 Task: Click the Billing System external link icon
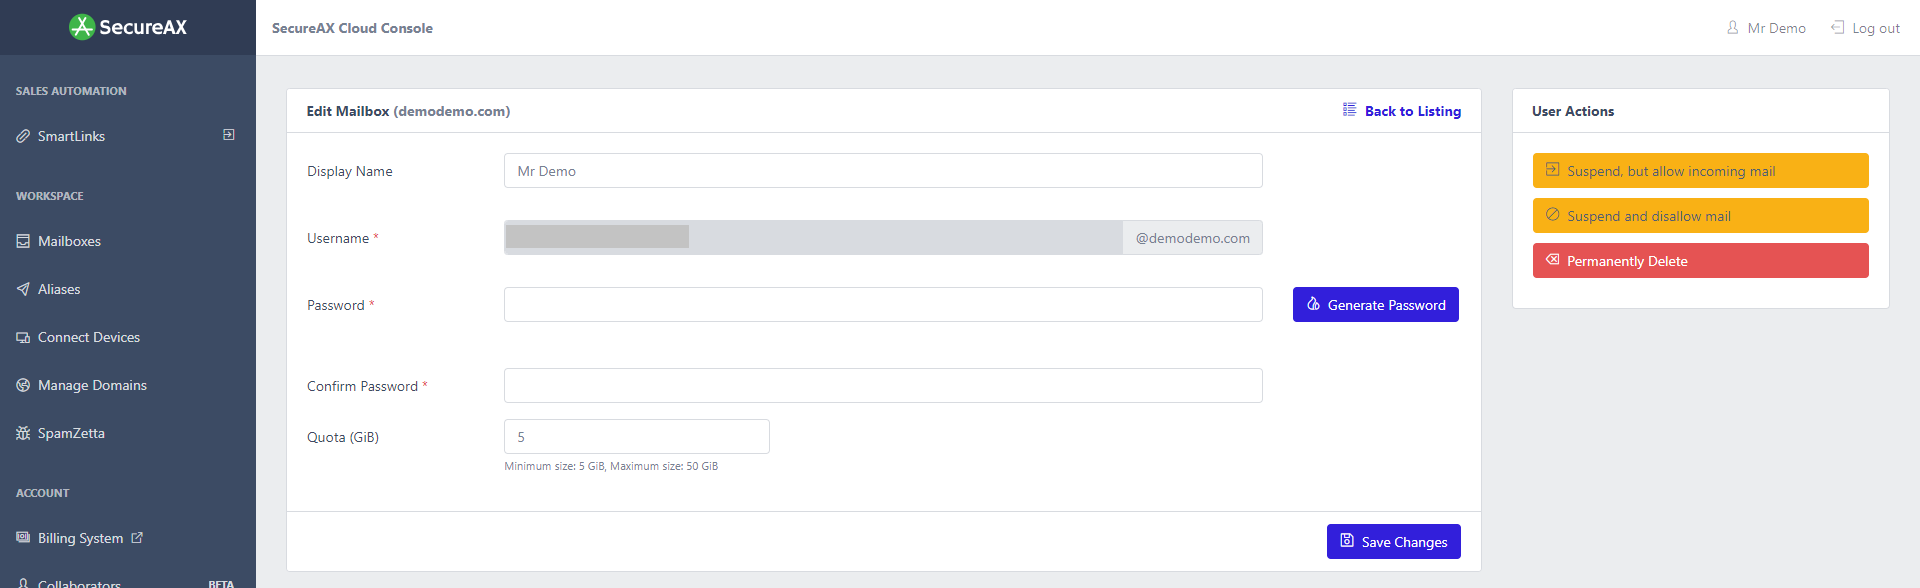137,538
